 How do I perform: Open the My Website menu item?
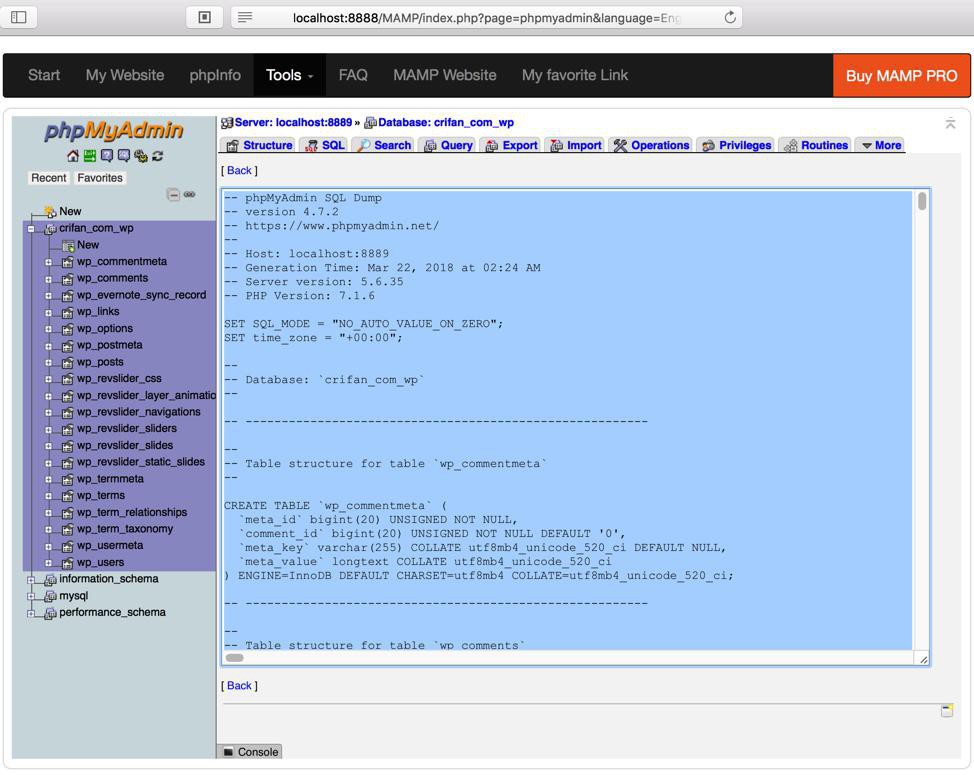125,75
